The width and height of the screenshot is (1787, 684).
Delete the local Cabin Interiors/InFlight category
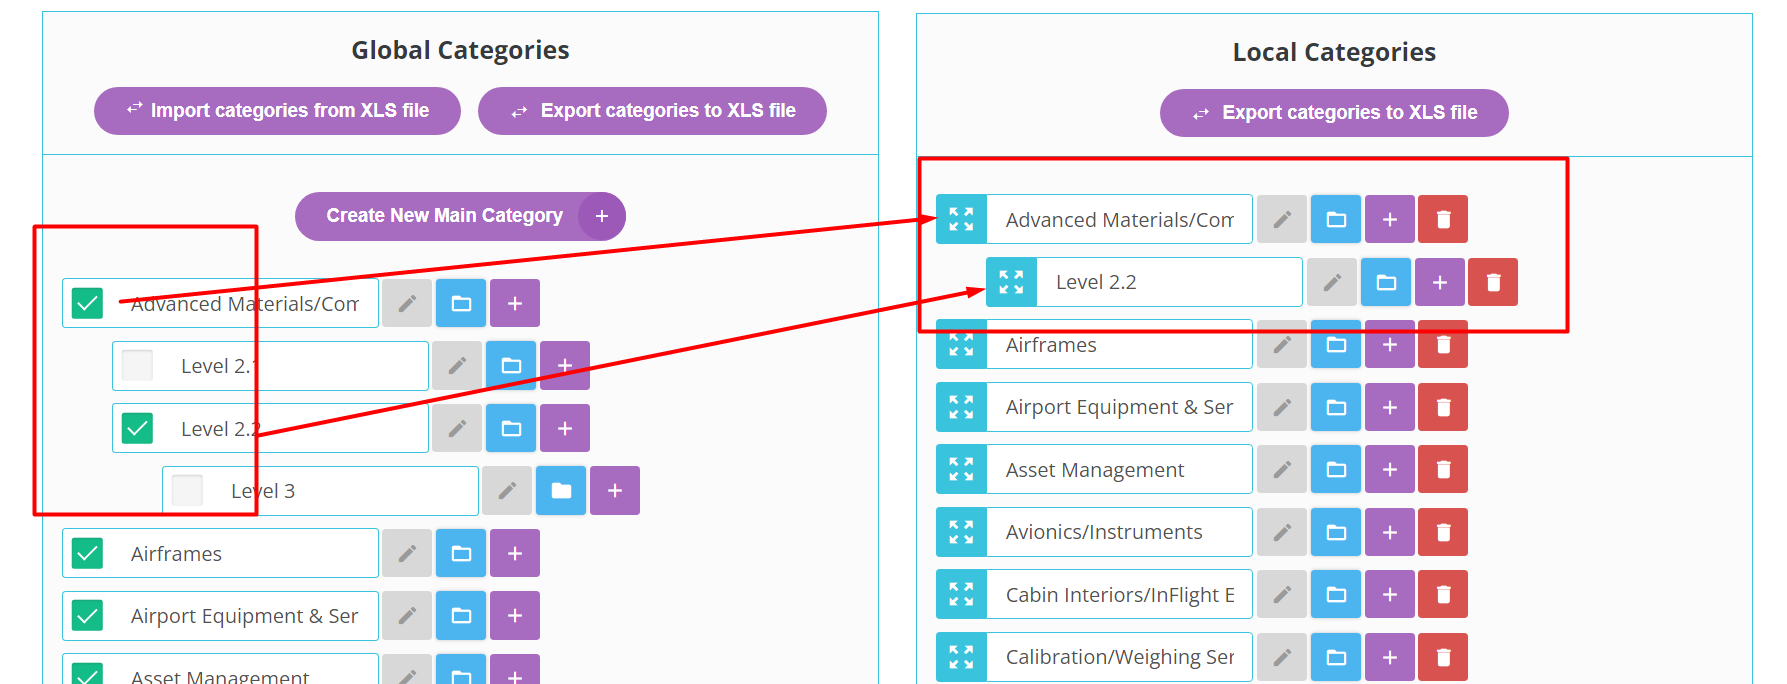pyautogui.click(x=1443, y=595)
